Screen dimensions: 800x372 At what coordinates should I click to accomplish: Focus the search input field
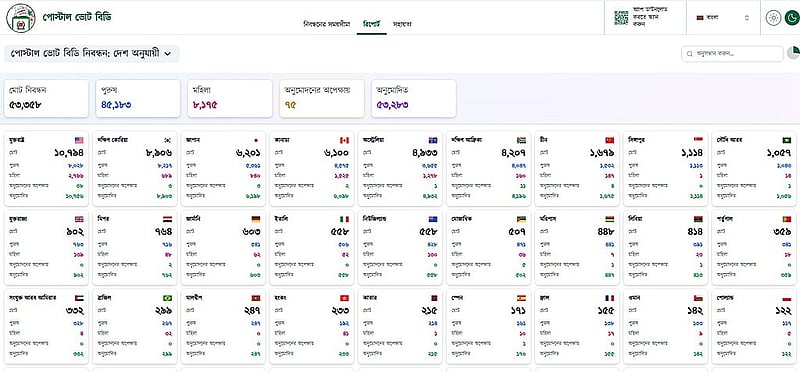732,54
